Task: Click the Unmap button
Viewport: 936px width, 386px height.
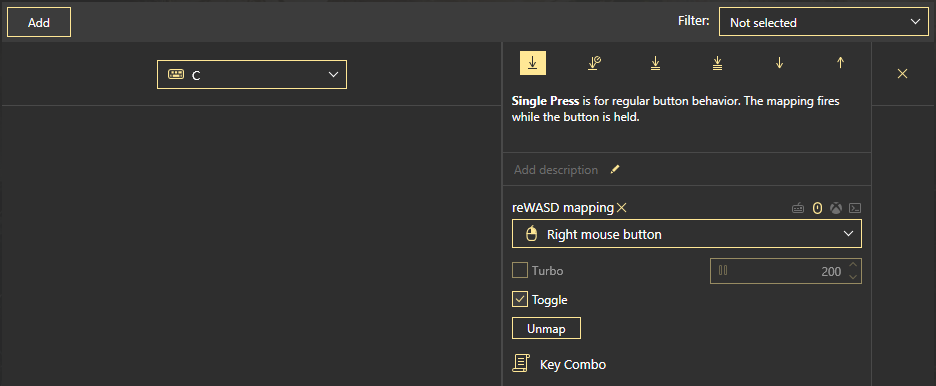Action: [x=546, y=328]
